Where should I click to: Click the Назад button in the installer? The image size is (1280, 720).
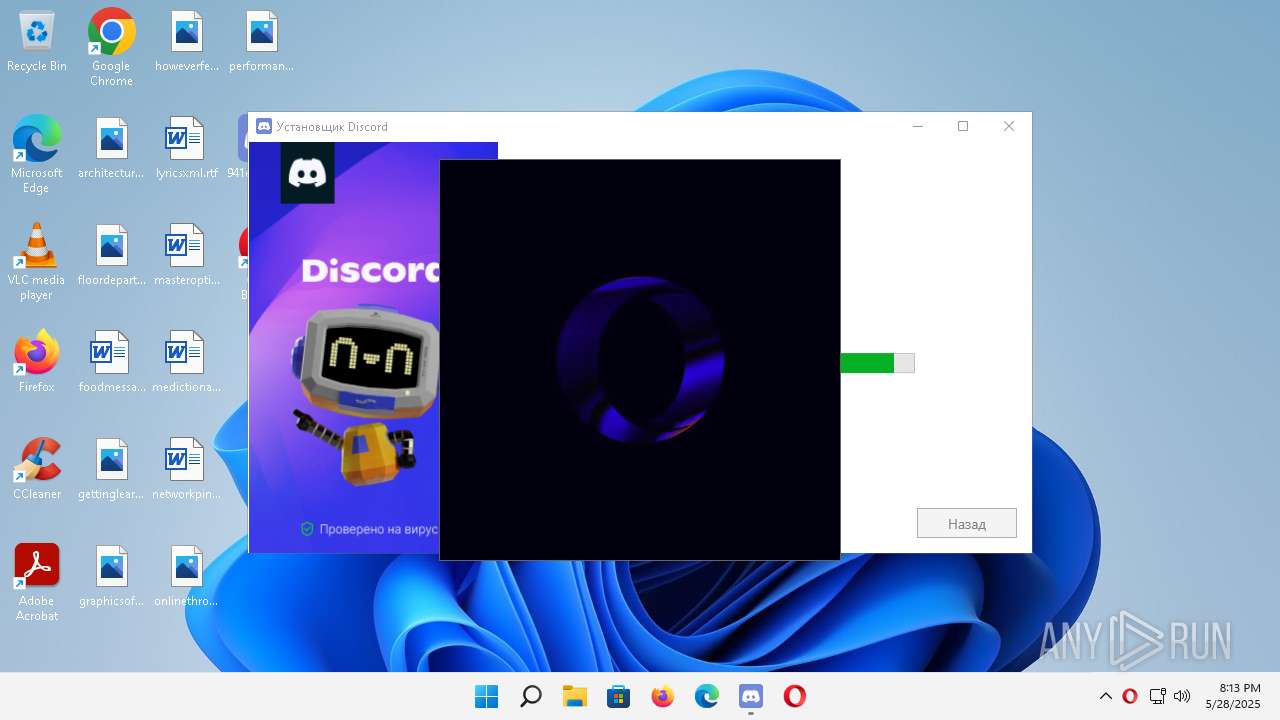(967, 523)
